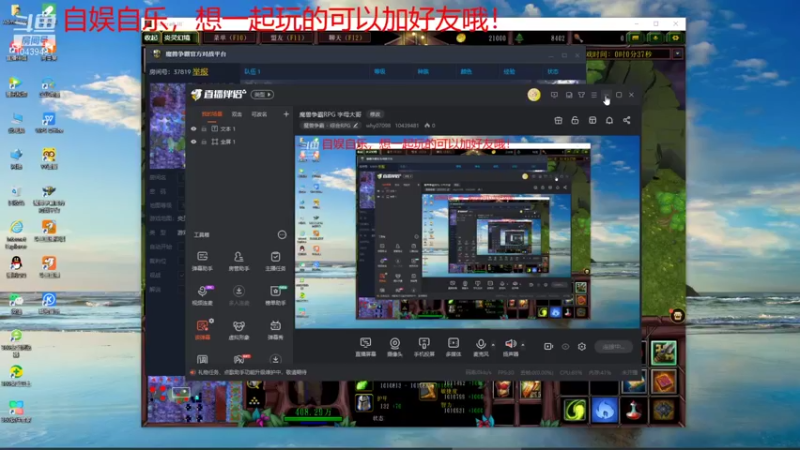This screenshot has height=450, width=800.
Task: Edit the stream category pencil tag
Action: coord(331,126)
